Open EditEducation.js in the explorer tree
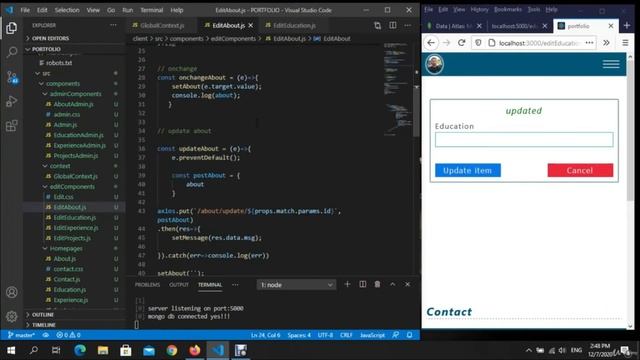The width and height of the screenshot is (640, 360). click(75, 218)
